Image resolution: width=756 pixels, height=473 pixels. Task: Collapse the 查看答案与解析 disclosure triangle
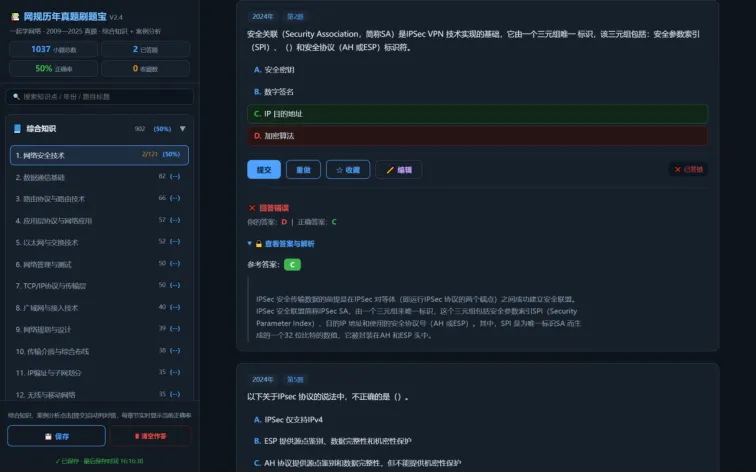click(x=249, y=243)
